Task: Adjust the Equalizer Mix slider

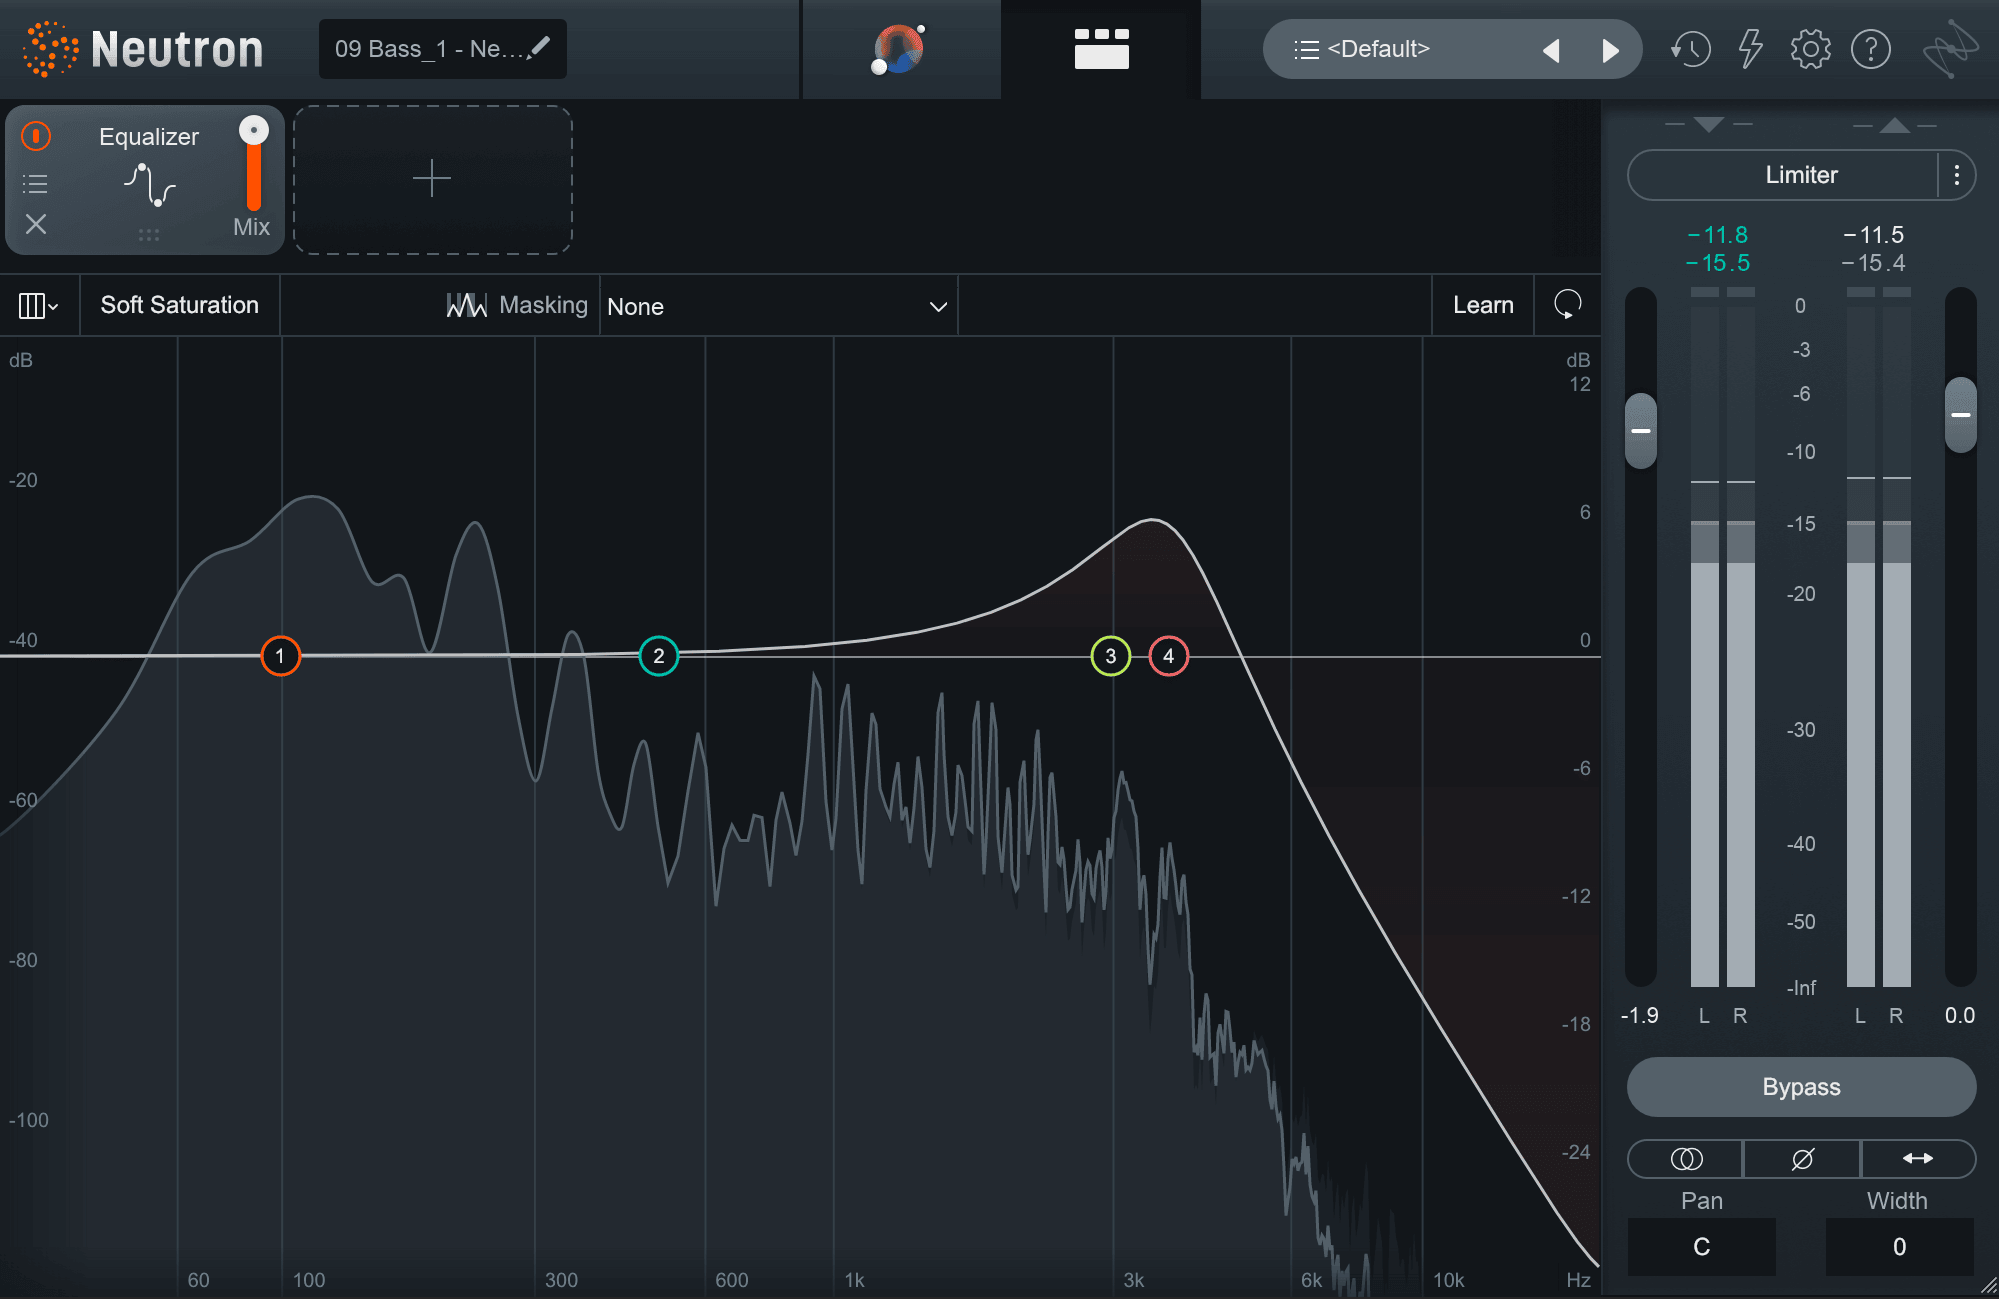Action: (254, 165)
